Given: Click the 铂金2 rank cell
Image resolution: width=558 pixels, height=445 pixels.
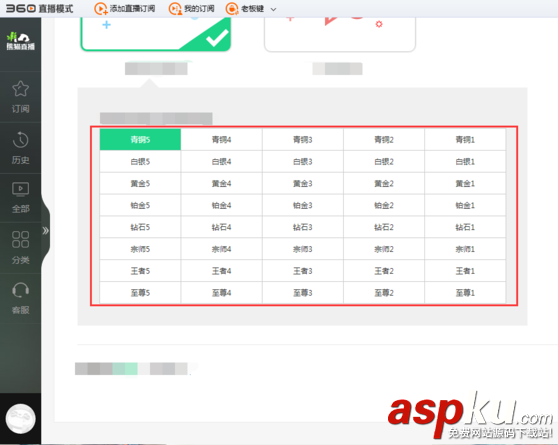Looking at the screenshot, I should click(384, 205).
